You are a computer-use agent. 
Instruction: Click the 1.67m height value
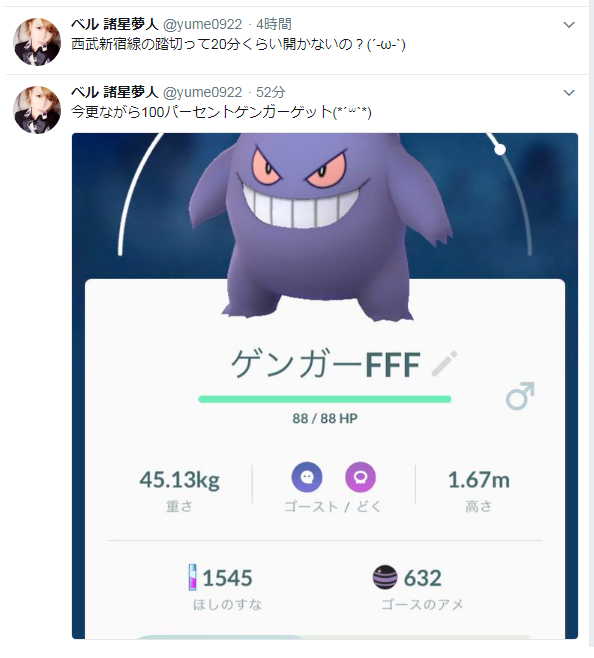pyautogui.click(x=479, y=479)
